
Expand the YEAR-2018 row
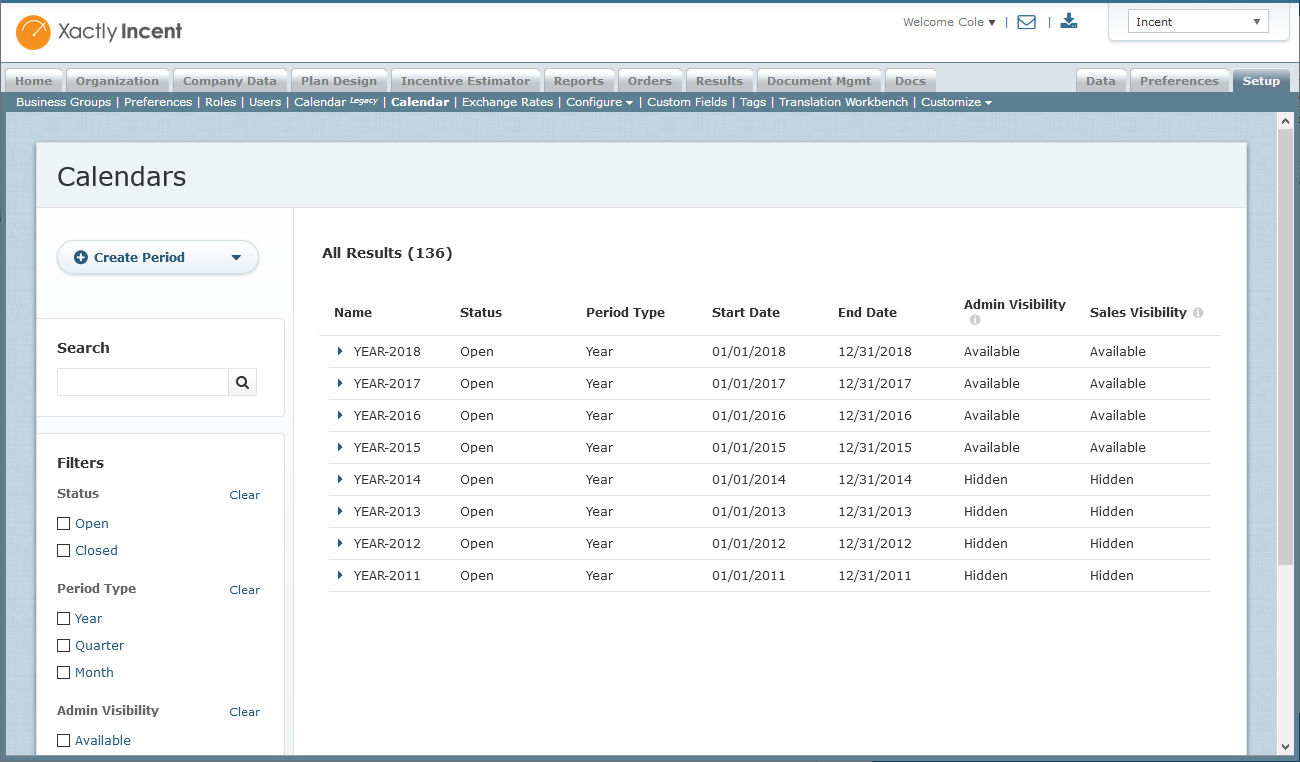tap(340, 352)
